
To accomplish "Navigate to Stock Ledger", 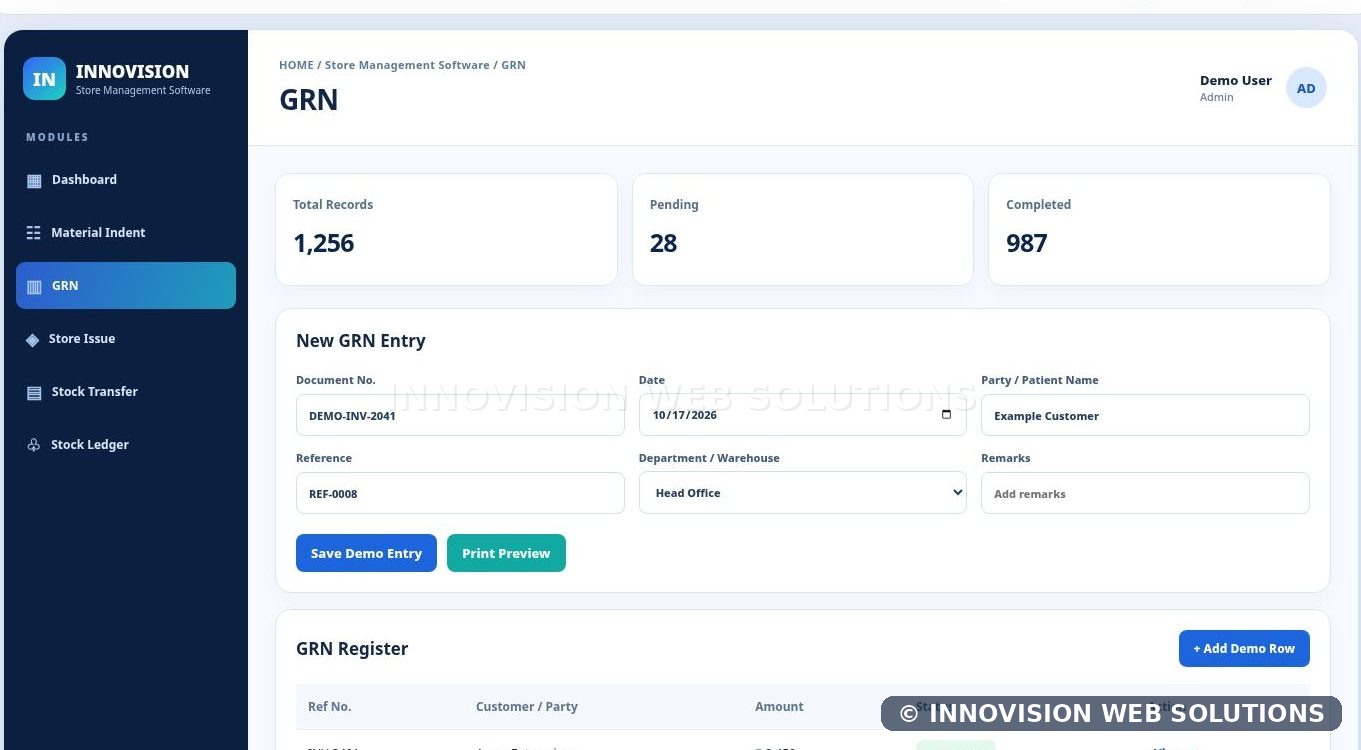I will coord(126,445).
